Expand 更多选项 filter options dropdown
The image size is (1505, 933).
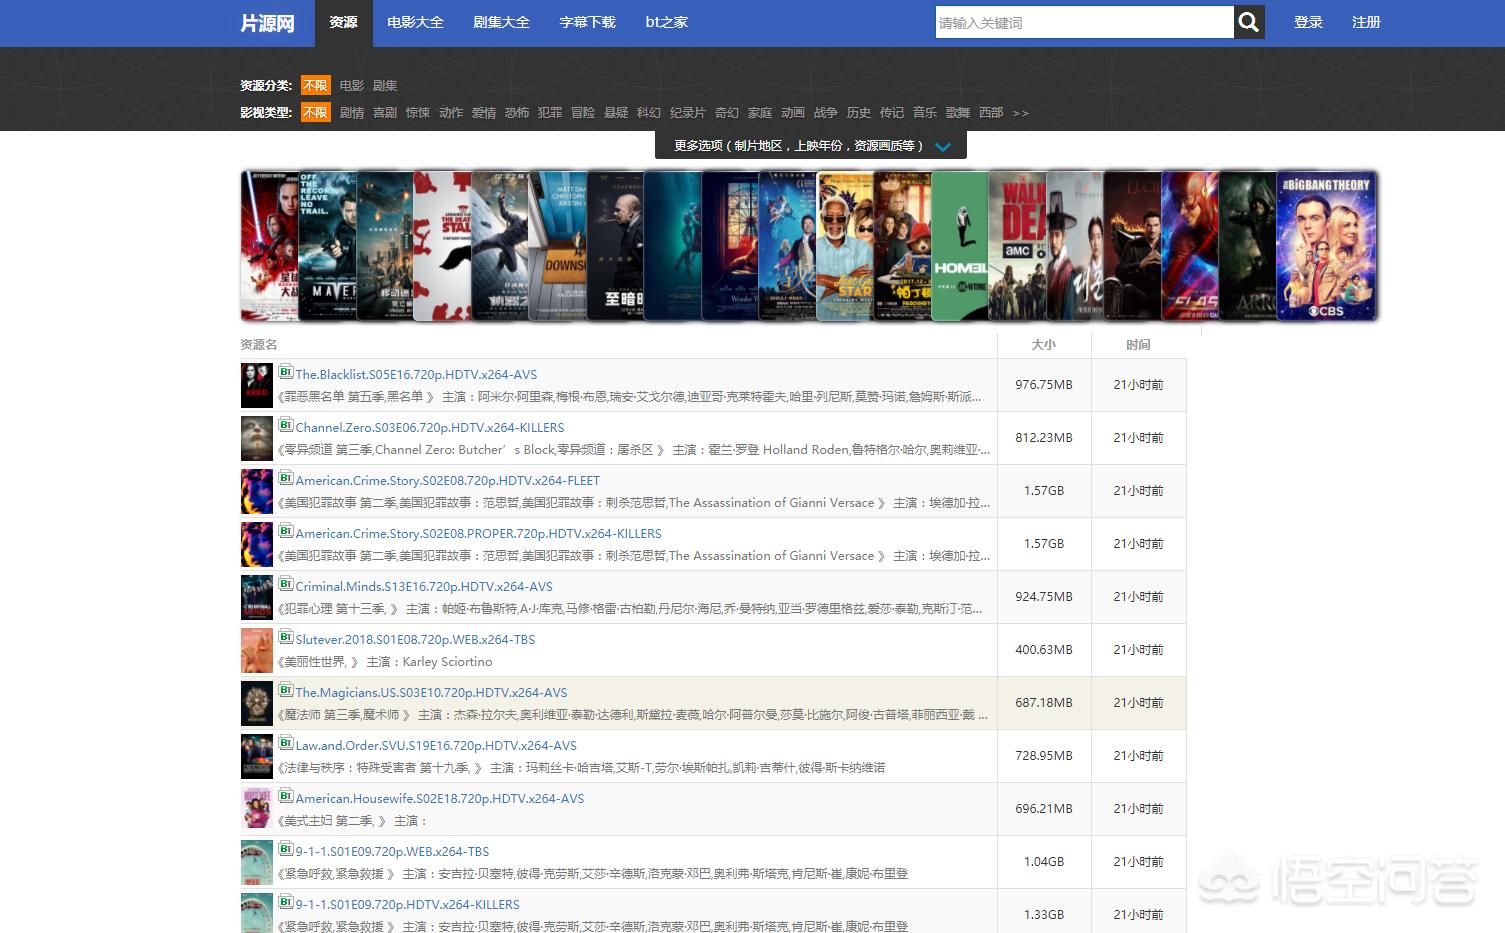pos(811,146)
